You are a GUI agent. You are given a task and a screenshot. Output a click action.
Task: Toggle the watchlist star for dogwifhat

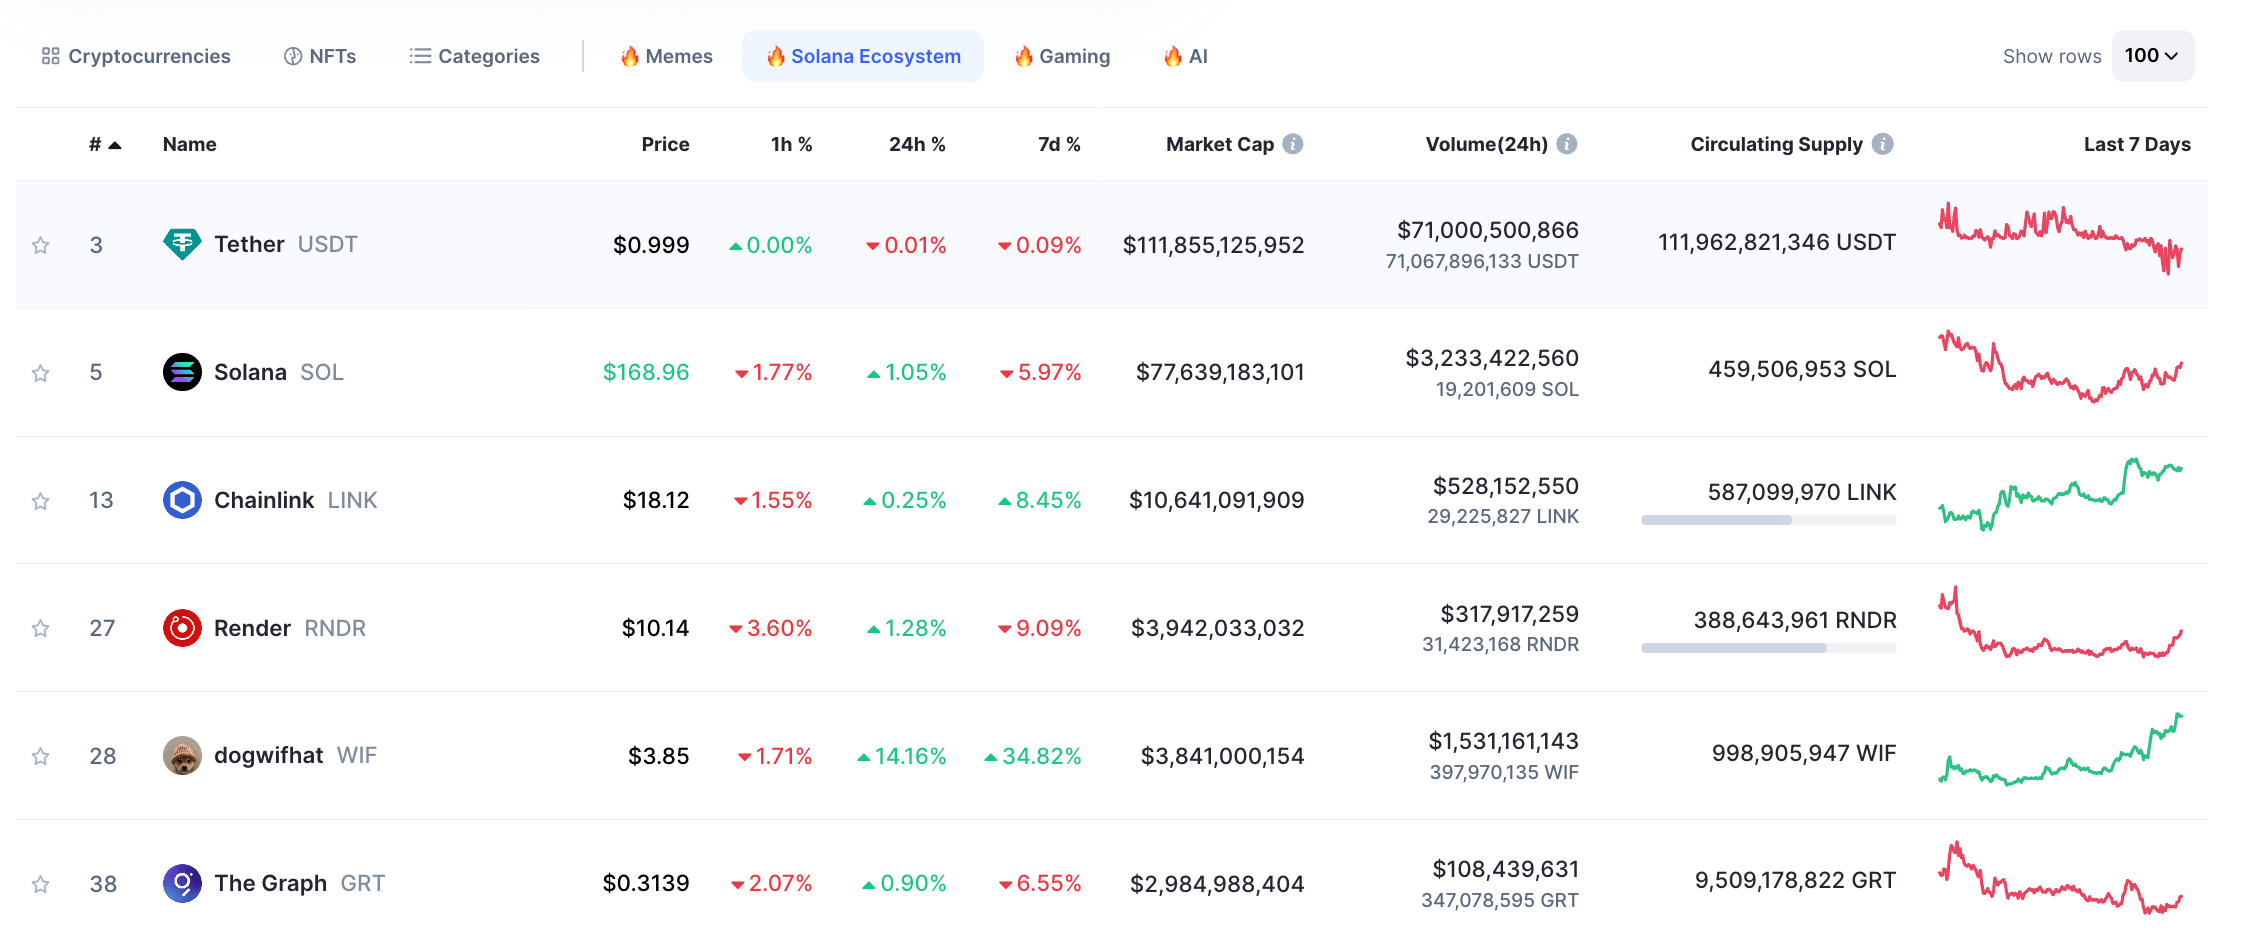40,756
